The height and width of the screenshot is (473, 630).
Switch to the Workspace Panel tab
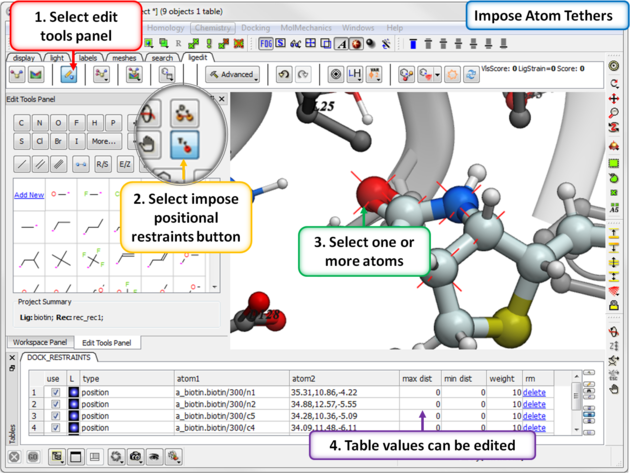(38, 343)
